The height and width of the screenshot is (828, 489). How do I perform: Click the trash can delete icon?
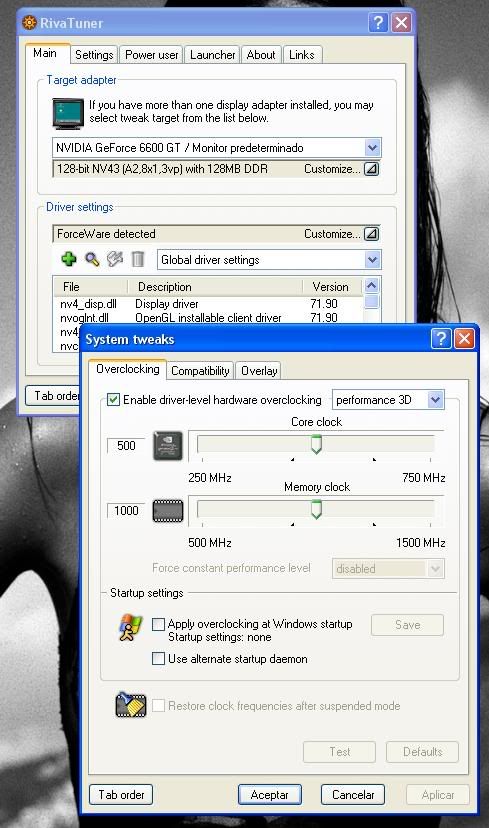click(138, 259)
